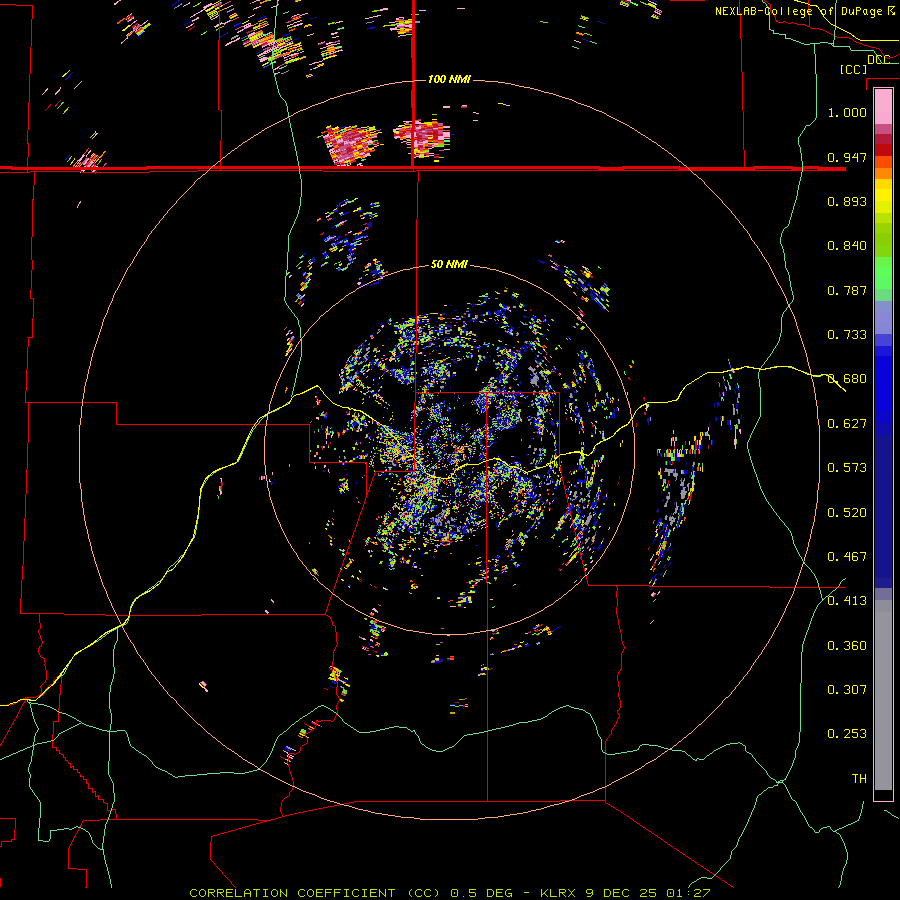The height and width of the screenshot is (900, 900).
Task: Click the 01:27 timestamp in the caption
Action: pyautogui.click(x=688, y=893)
